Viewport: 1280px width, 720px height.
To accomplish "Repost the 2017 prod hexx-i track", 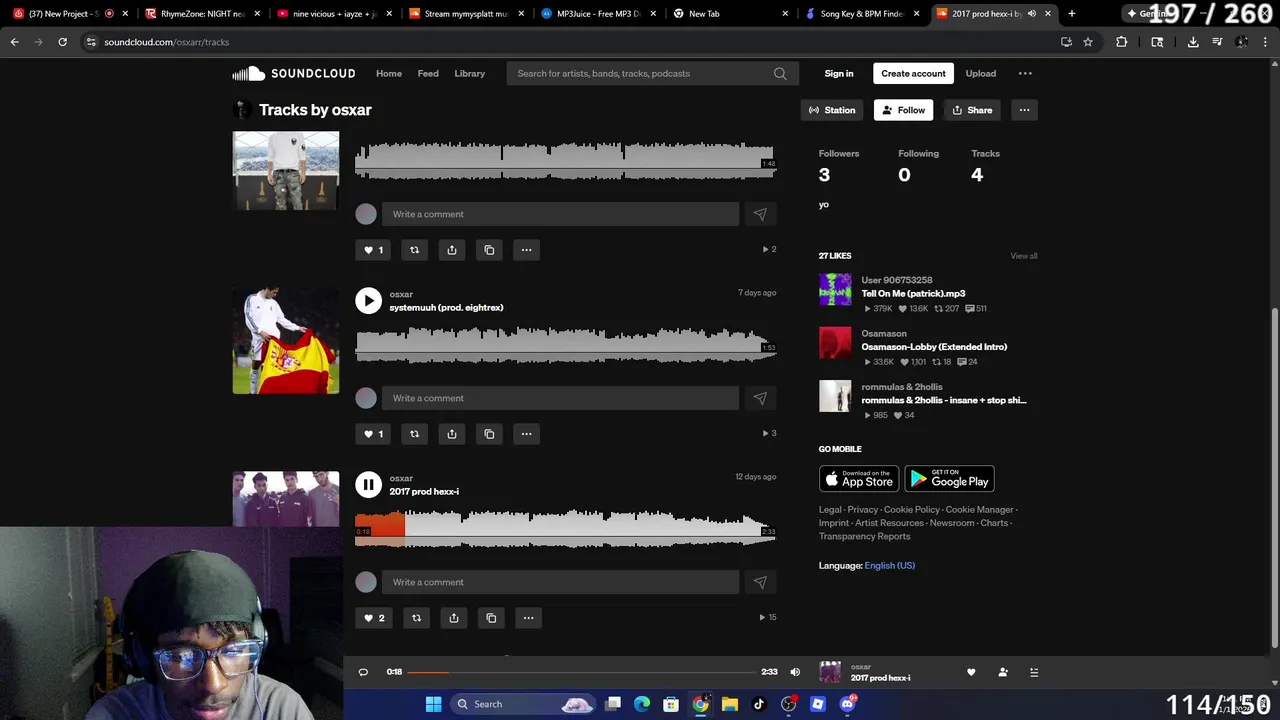I will coord(417,618).
